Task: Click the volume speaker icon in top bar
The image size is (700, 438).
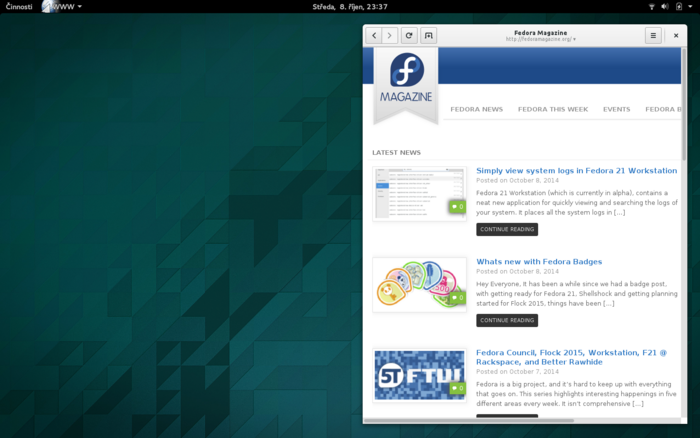Action: [665, 7]
